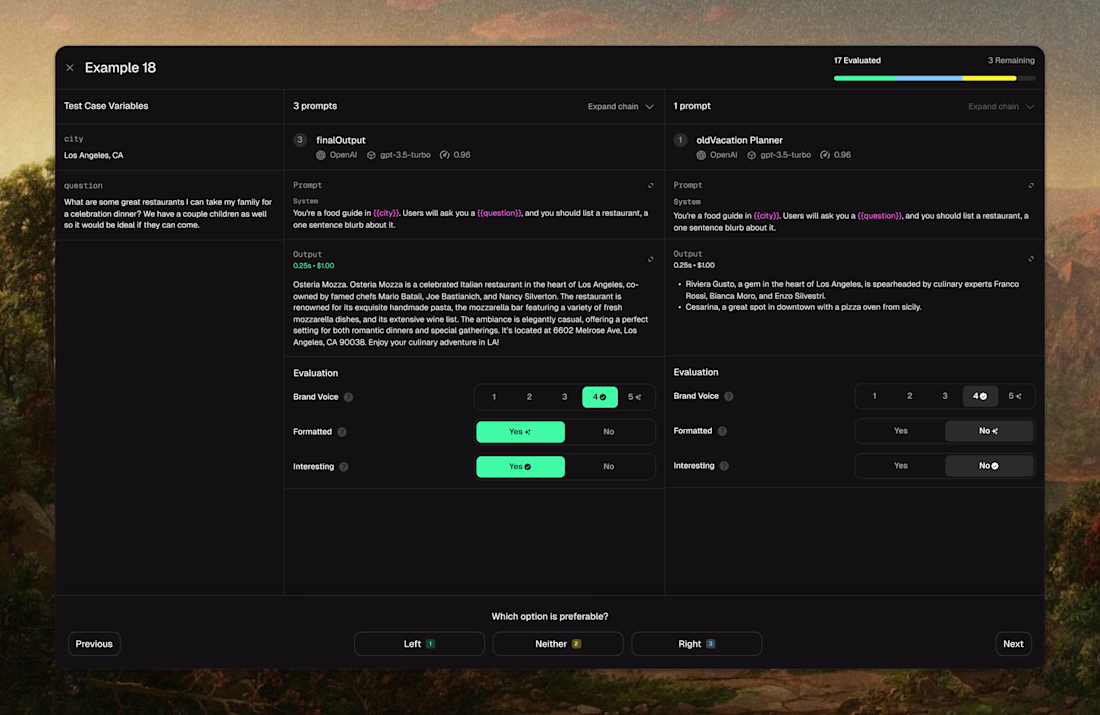Expand the right Output section

[x=1031, y=258]
